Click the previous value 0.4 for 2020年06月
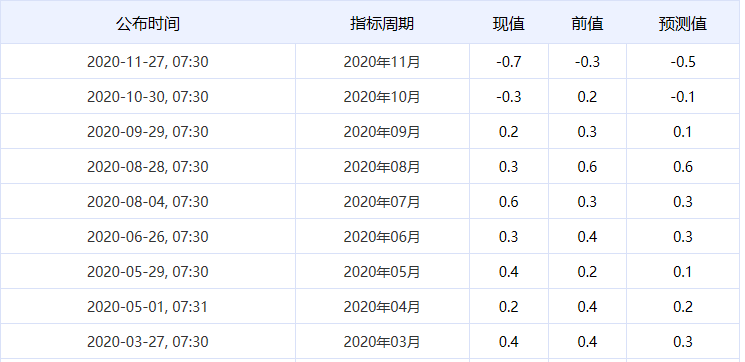745x362 pixels. (x=587, y=237)
